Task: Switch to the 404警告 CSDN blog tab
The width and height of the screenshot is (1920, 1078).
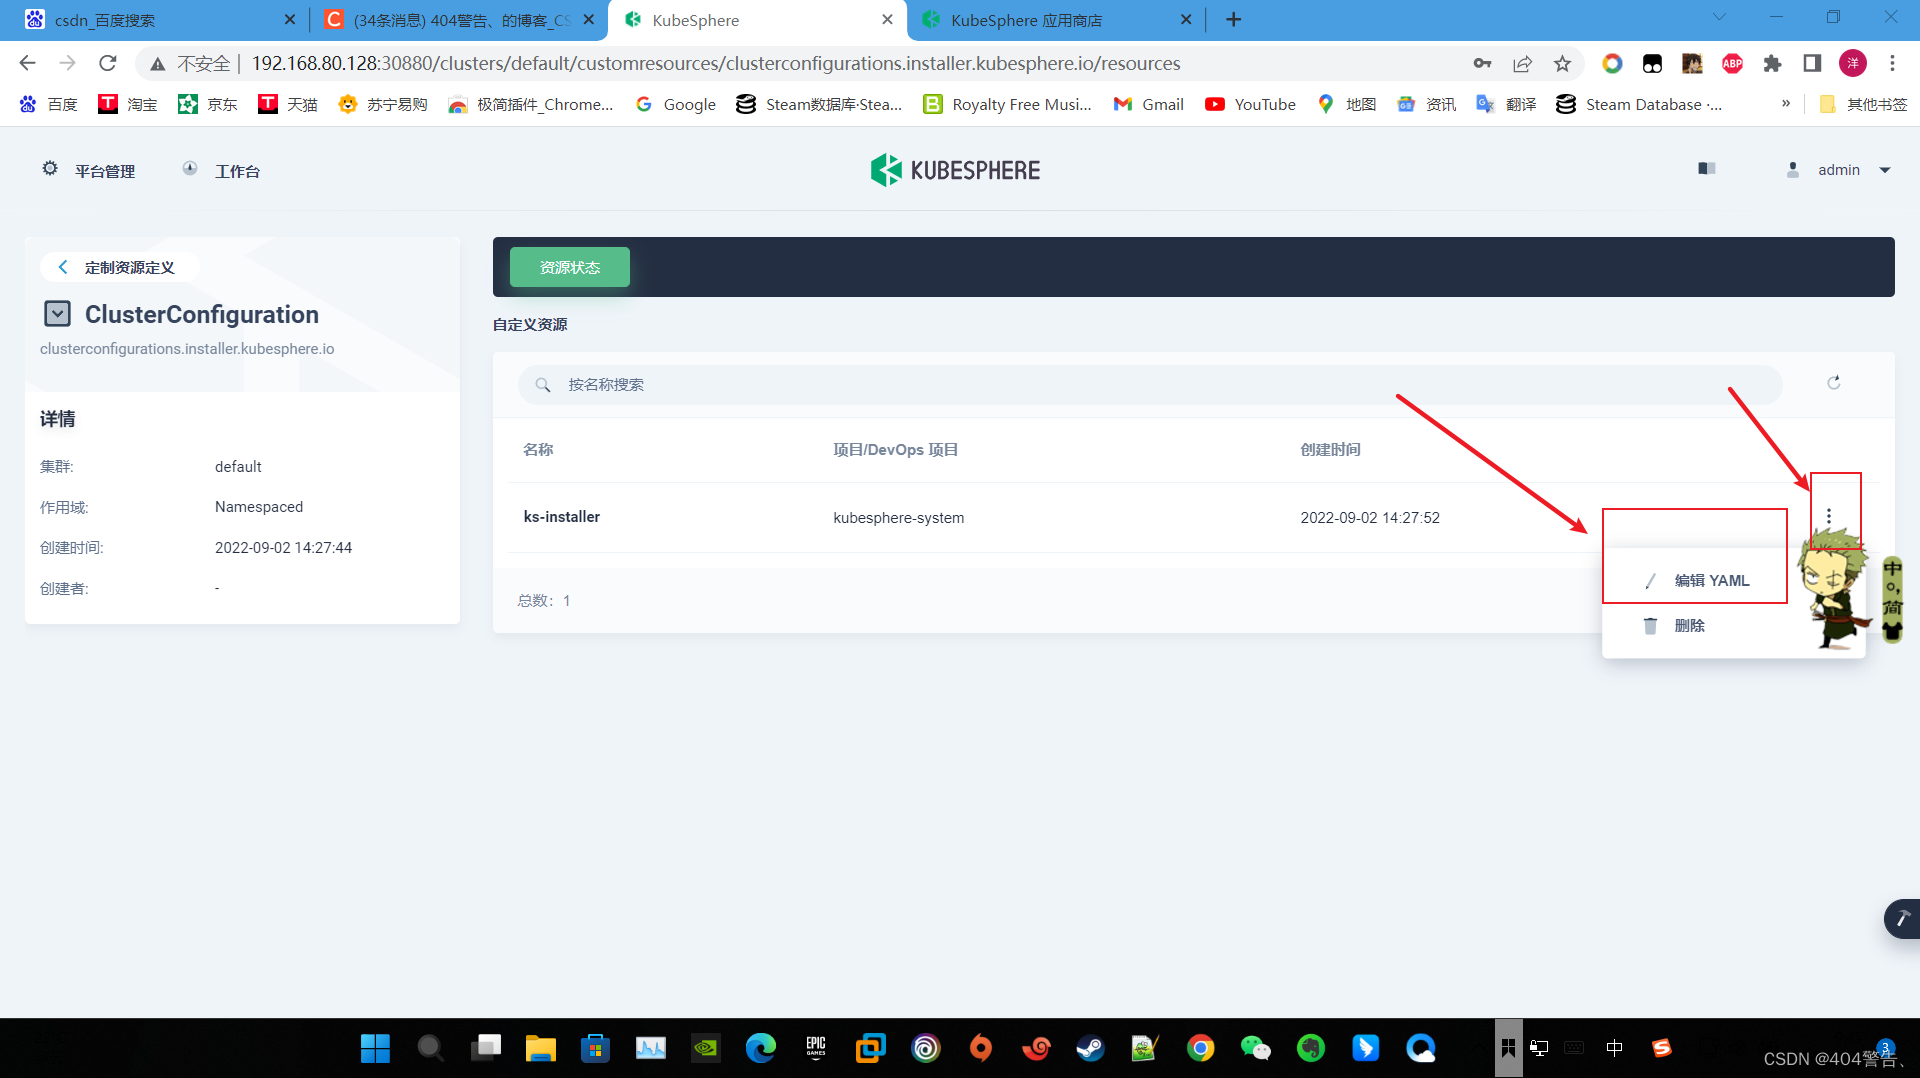Action: click(x=458, y=20)
